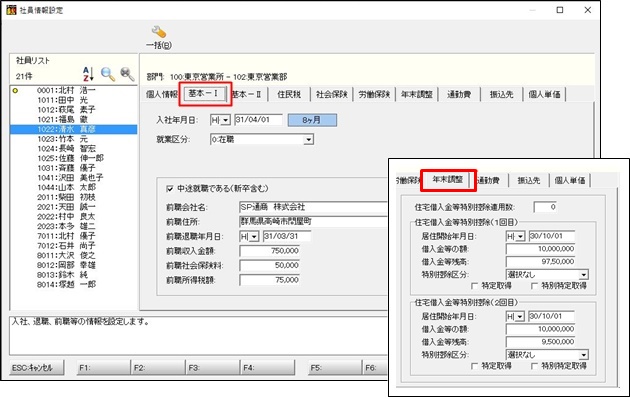
Task: Select 振込先 tab in inset panel
Action: pos(529,181)
